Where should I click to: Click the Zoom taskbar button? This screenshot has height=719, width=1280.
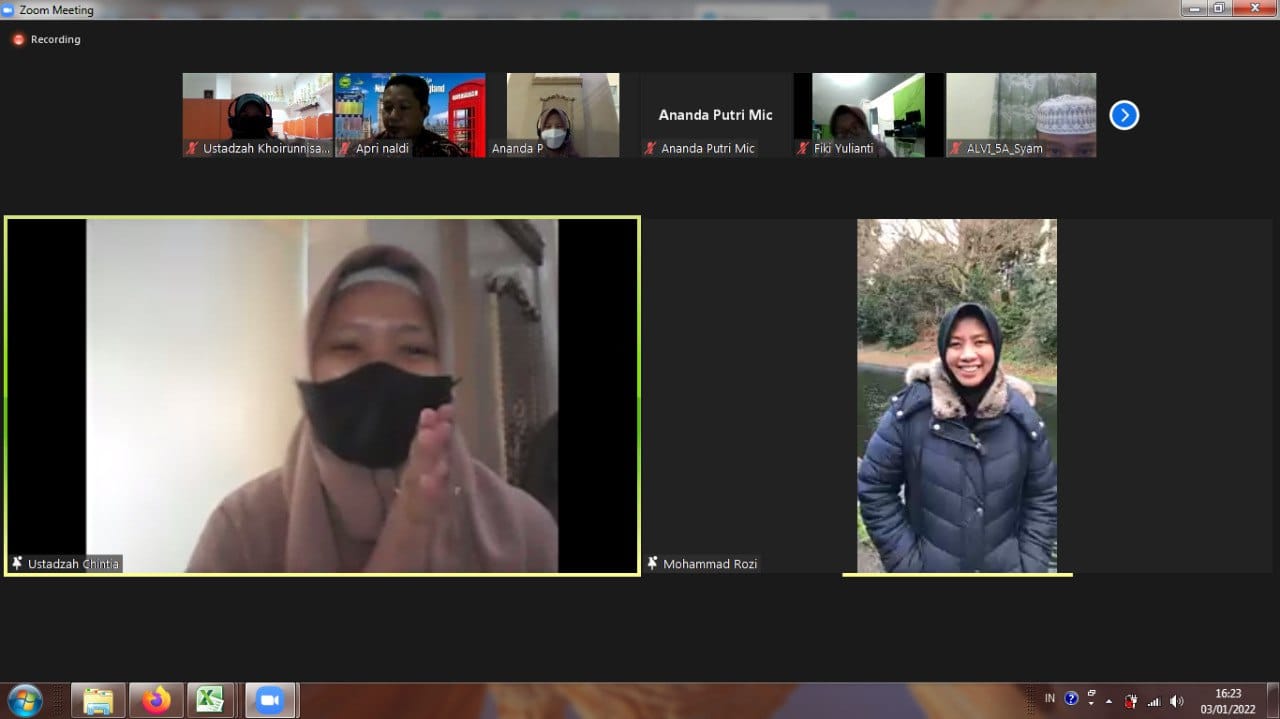[269, 700]
